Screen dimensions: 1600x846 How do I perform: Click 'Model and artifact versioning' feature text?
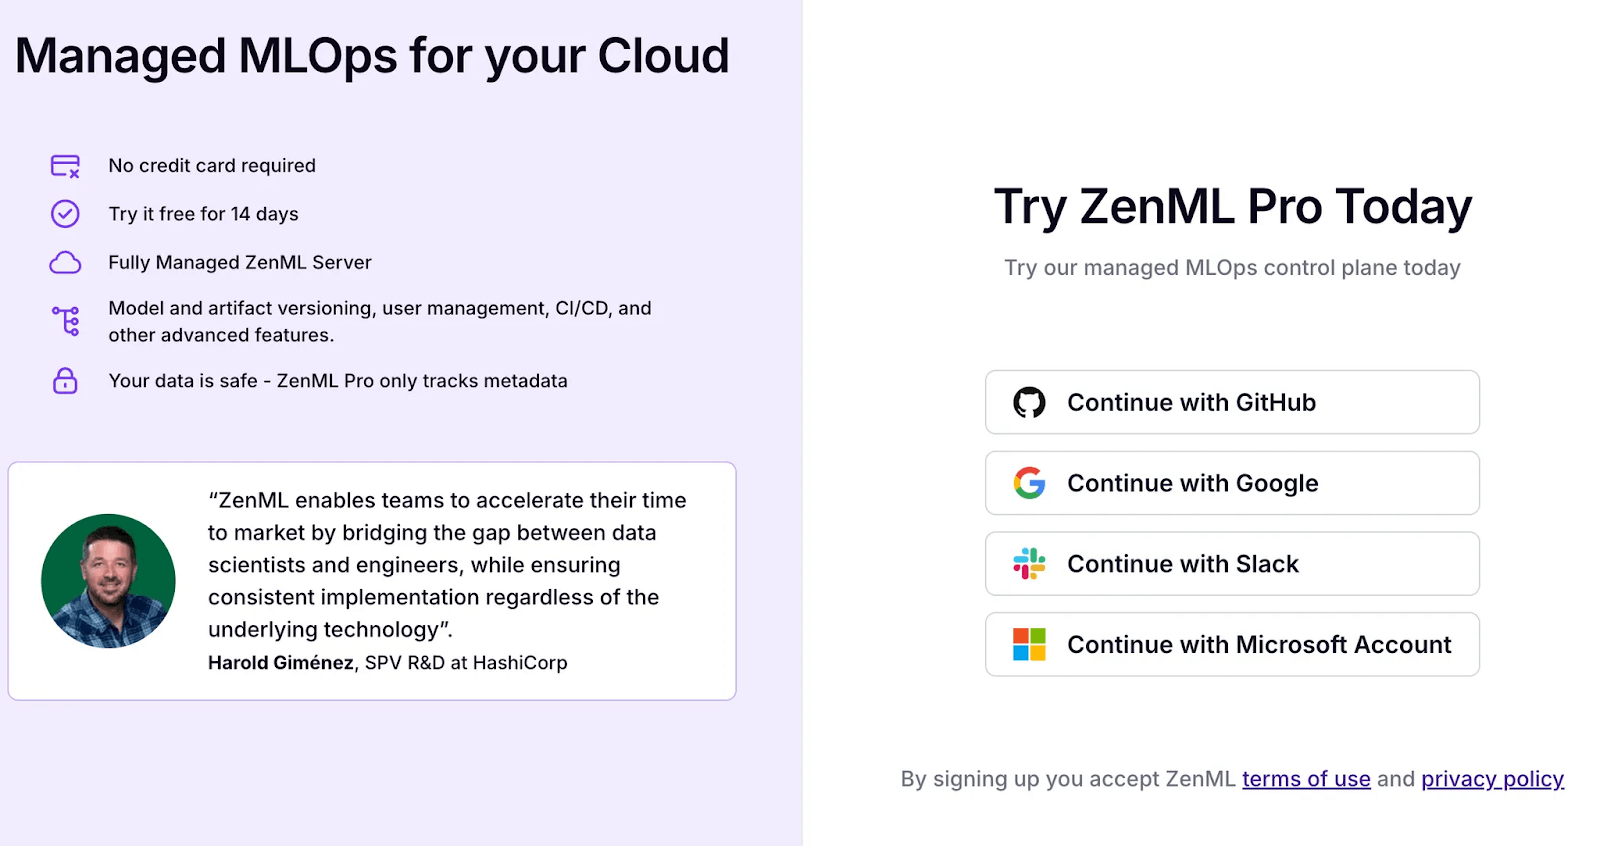[380, 322]
